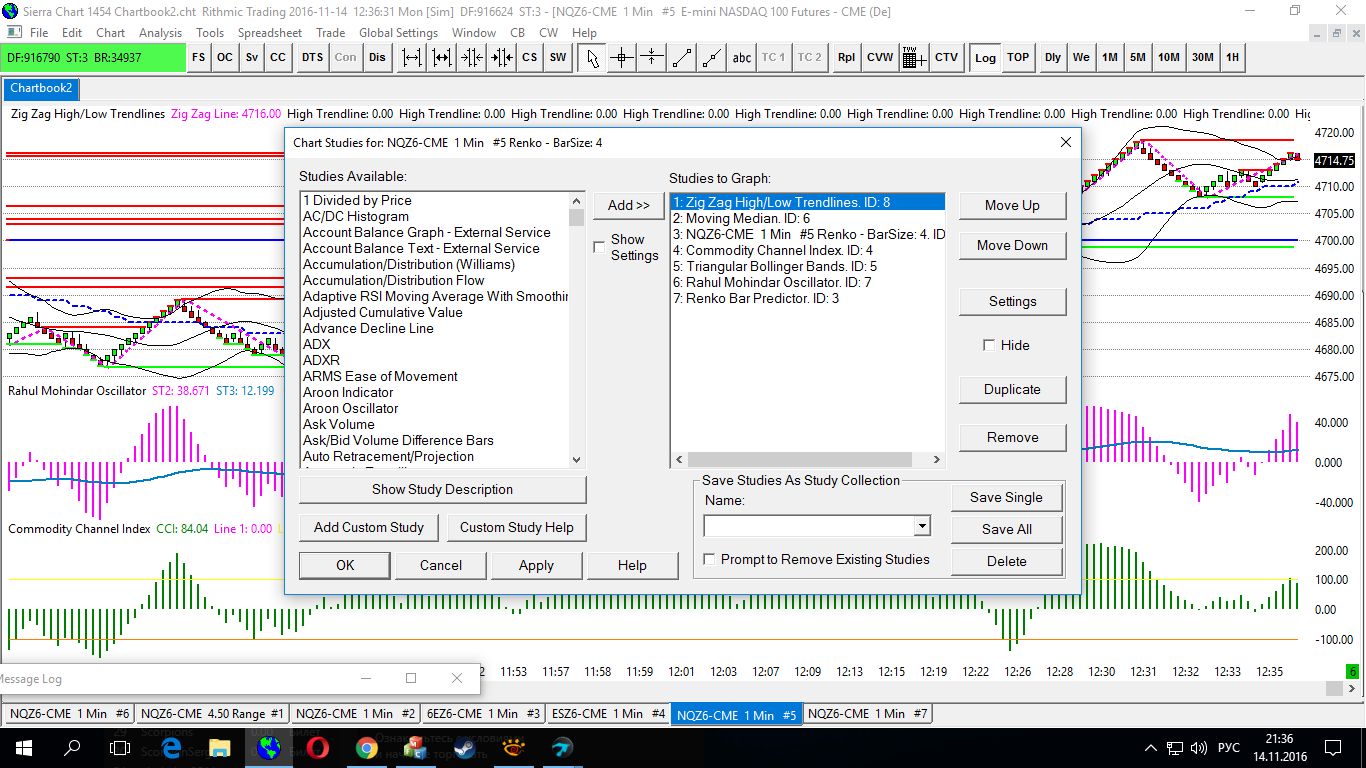
Task: Select ADX in Studies Available list
Action: pos(435,344)
